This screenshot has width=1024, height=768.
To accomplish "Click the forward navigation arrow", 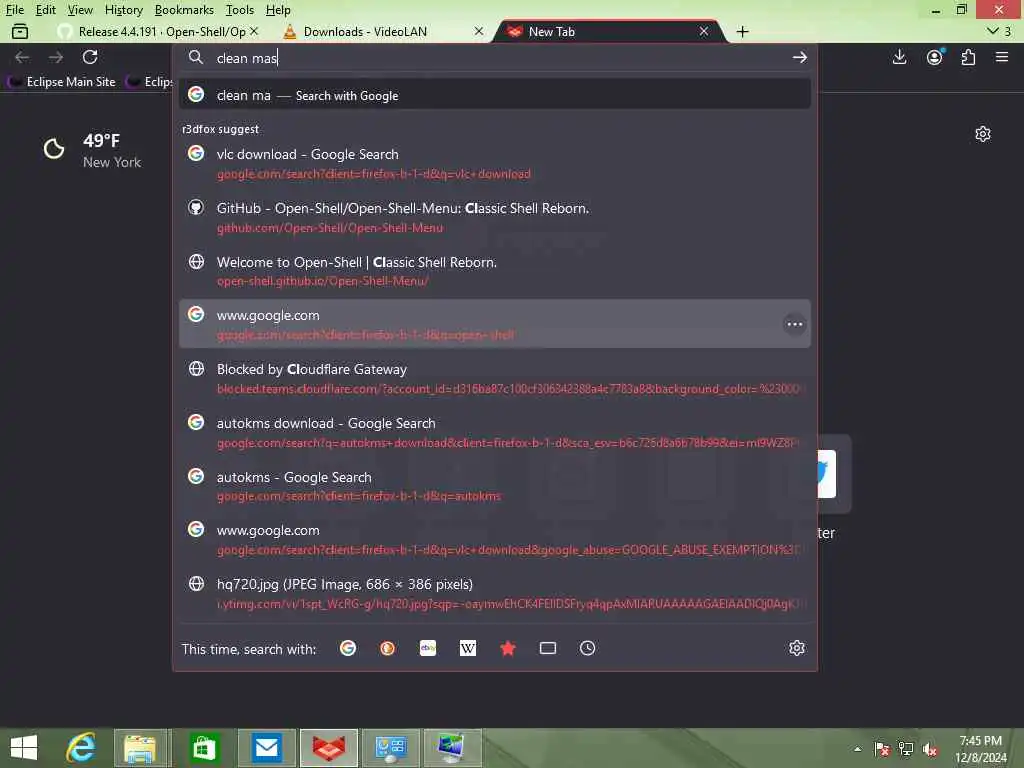I will pyautogui.click(x=56, y=57).
